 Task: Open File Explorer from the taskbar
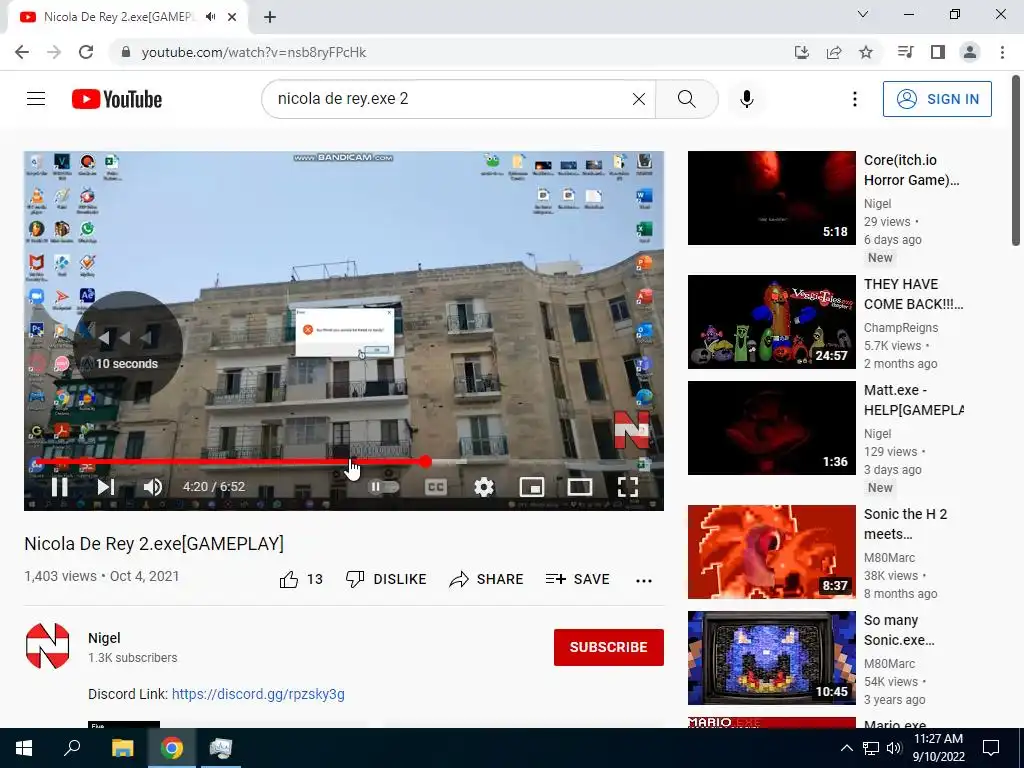122,748
